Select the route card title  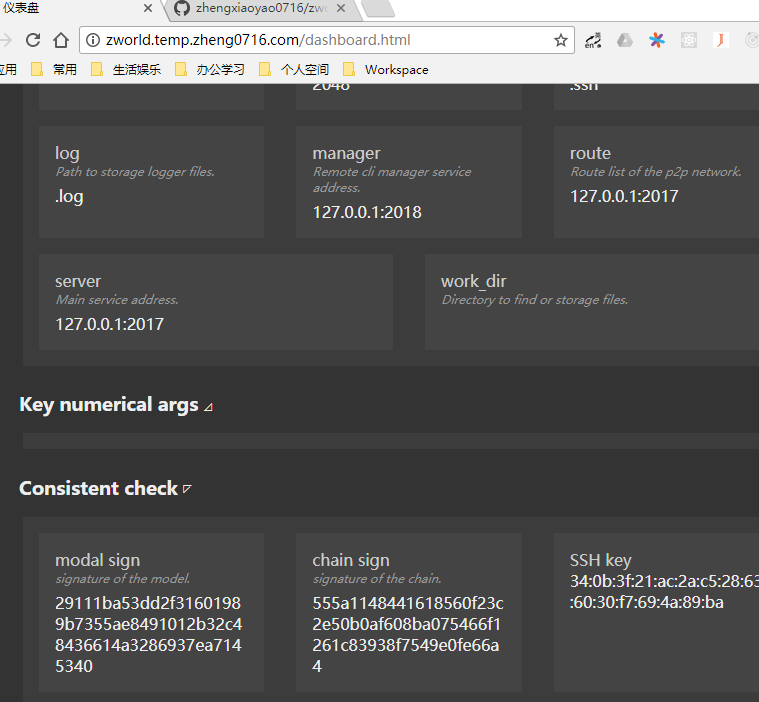pos(590,153)
